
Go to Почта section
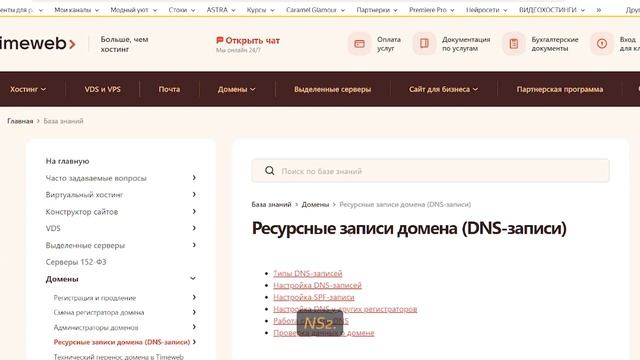coord(169,89)
